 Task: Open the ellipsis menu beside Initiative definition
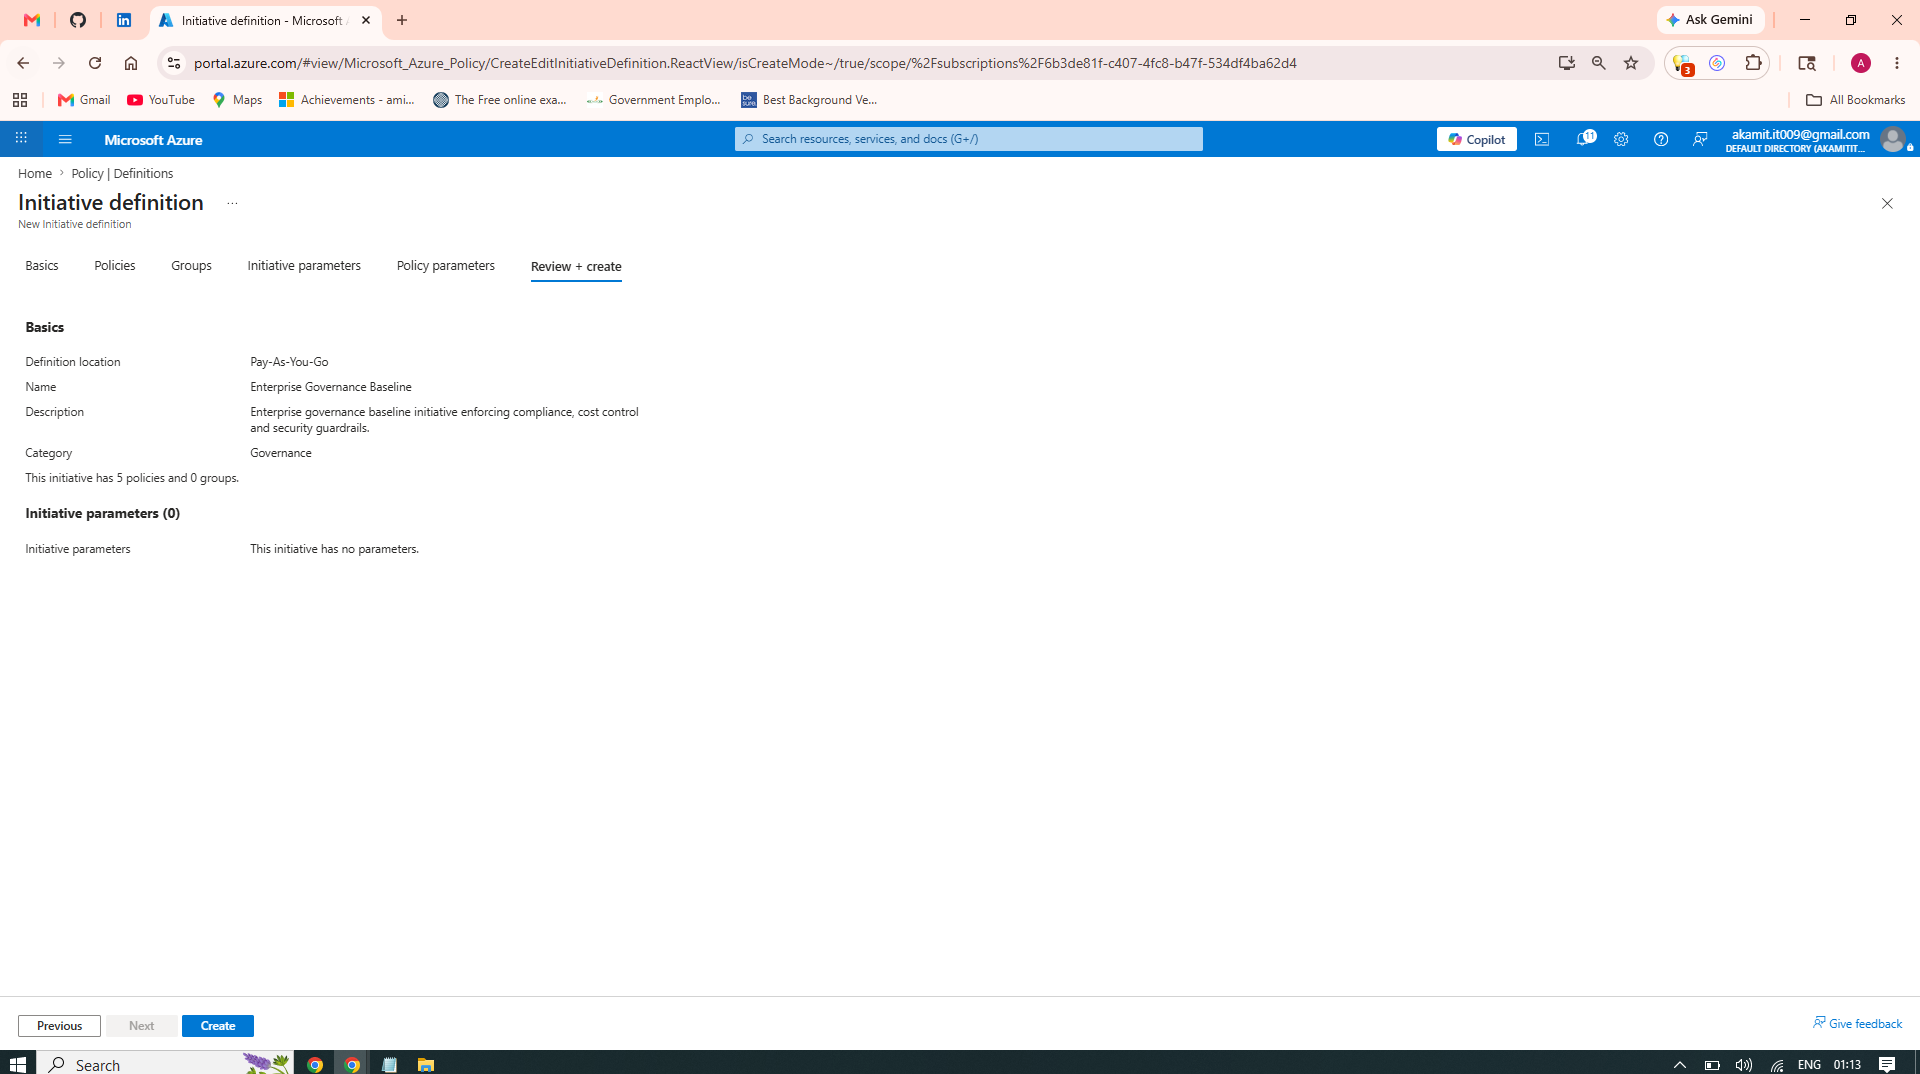(x=232, y=203)
